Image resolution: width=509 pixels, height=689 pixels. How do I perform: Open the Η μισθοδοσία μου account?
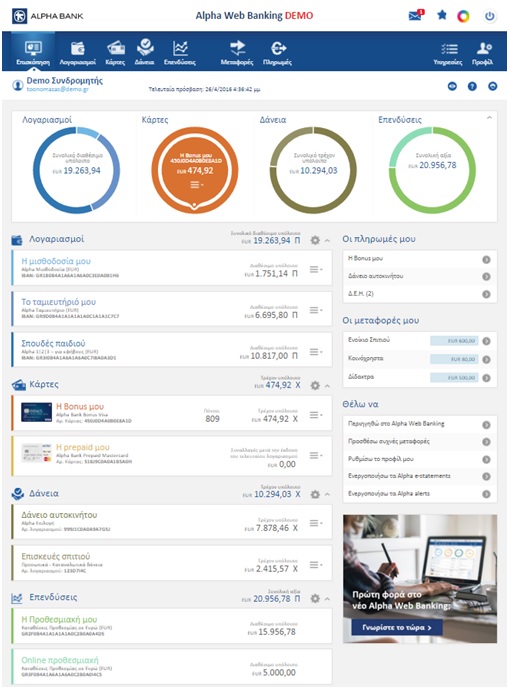pyautogui.click(x=56, y=261)
